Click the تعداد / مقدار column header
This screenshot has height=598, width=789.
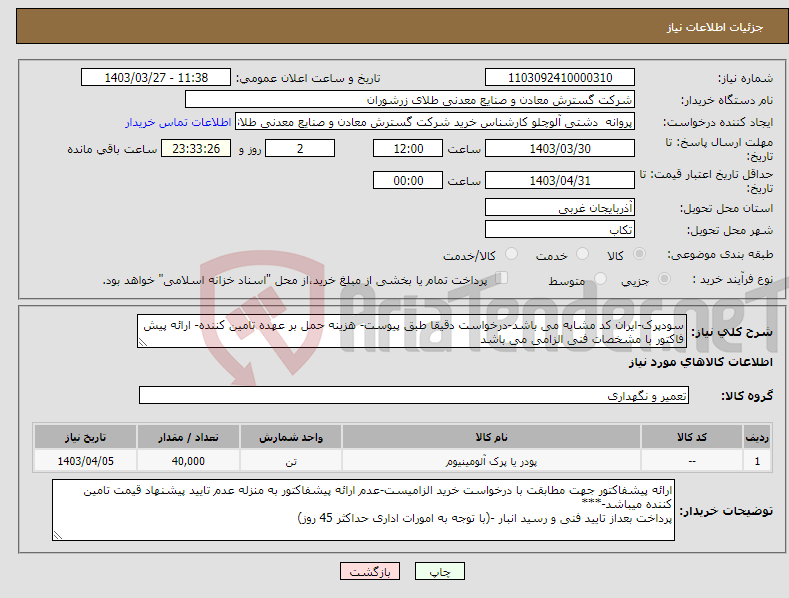(188, 437)
